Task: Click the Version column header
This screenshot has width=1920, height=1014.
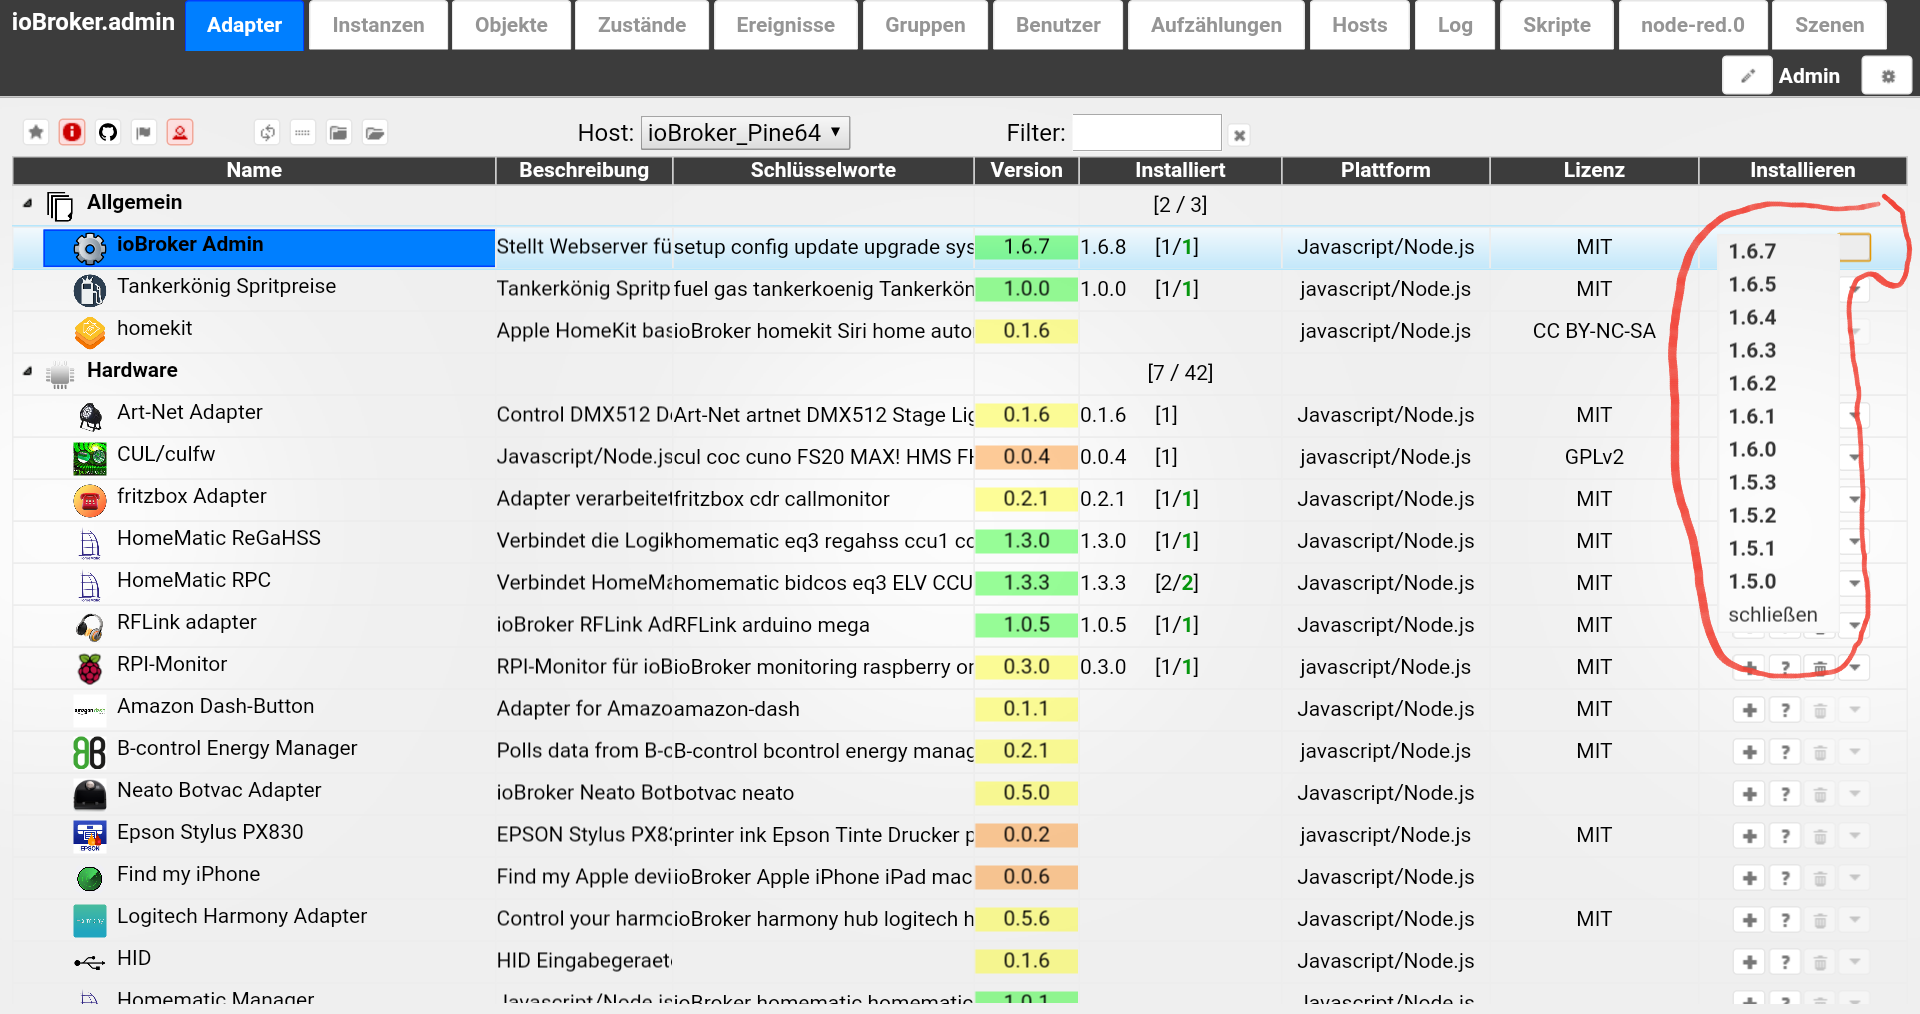Action: point(1026,170)
